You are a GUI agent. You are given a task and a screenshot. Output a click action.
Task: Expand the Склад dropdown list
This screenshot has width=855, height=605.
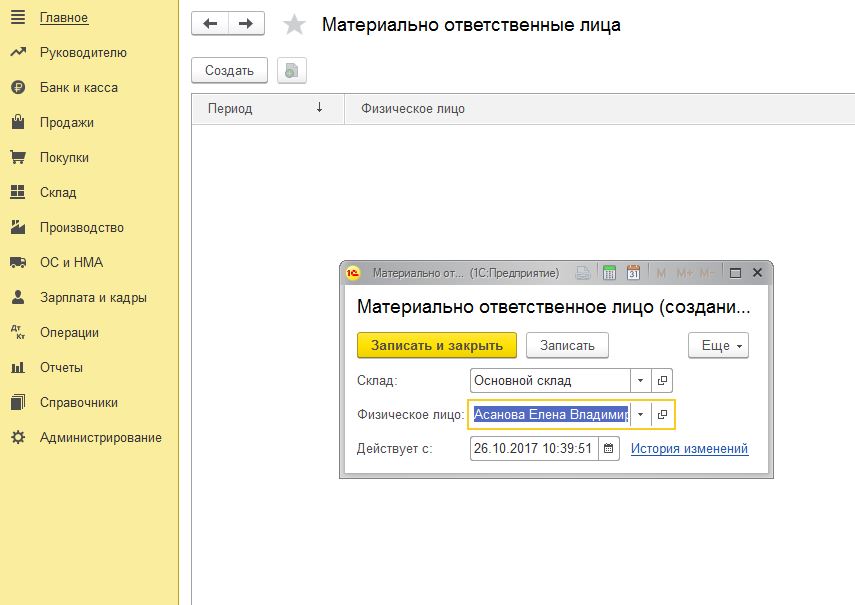pos(640,381)
